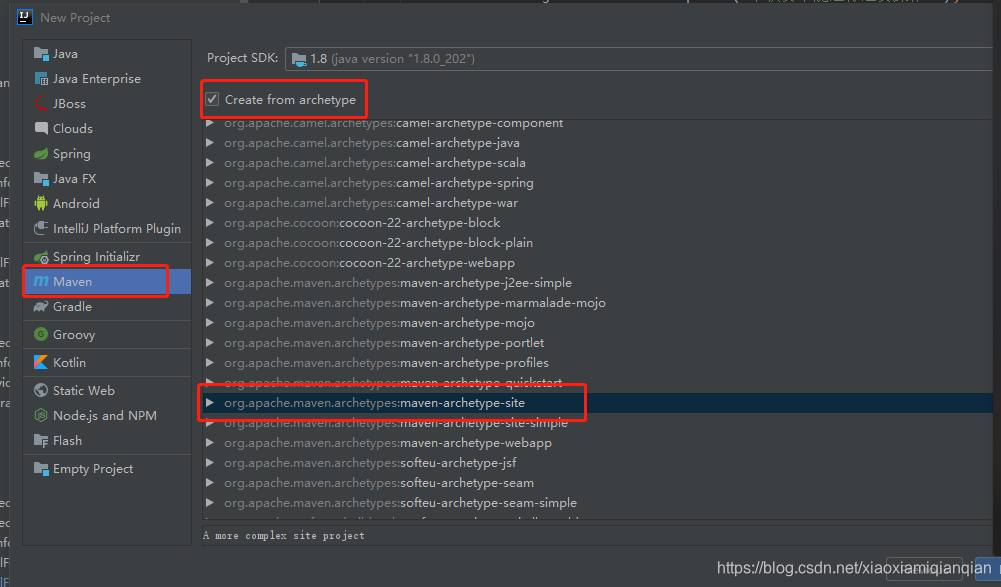Select camel-archetype-spring archetype
Screen dimensions: 1001x587
click(379, 183)
